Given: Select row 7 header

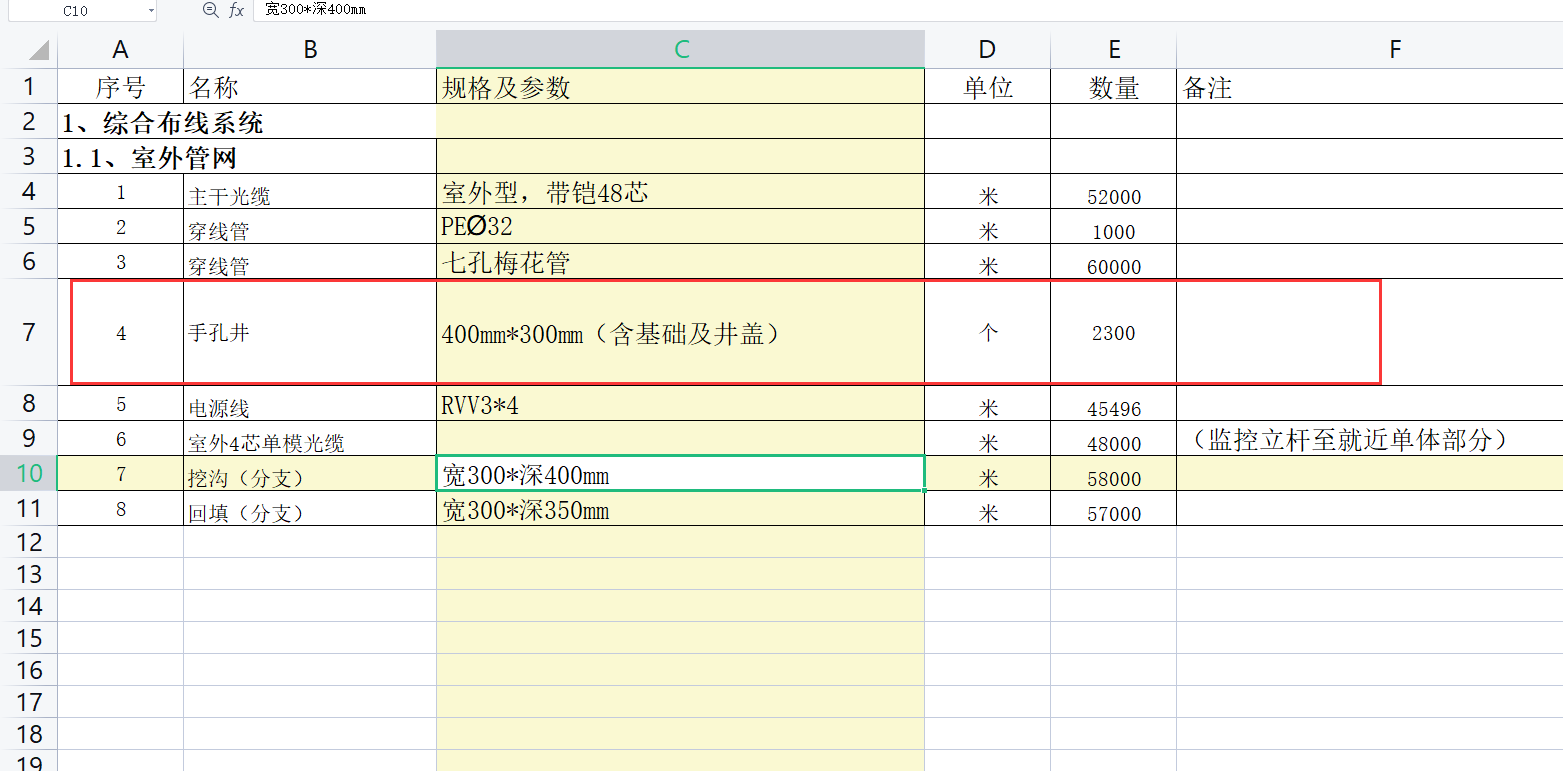Looking at the screenshot, I should click(29, 332).
